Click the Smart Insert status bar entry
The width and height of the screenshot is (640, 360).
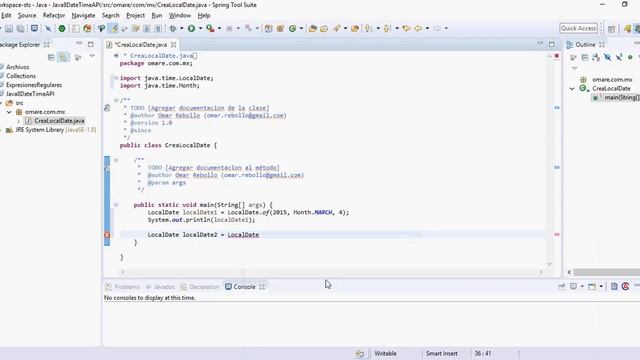point(442,353)
